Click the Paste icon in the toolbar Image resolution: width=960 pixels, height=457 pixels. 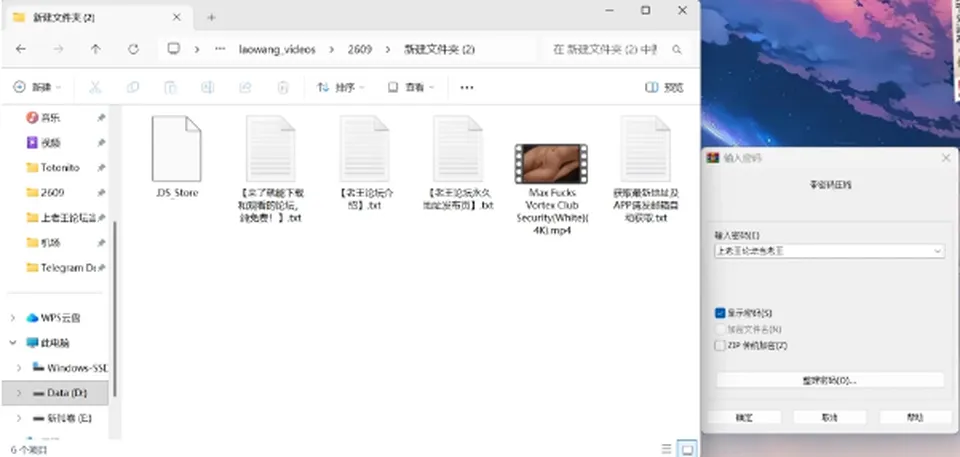pos(170,88)
